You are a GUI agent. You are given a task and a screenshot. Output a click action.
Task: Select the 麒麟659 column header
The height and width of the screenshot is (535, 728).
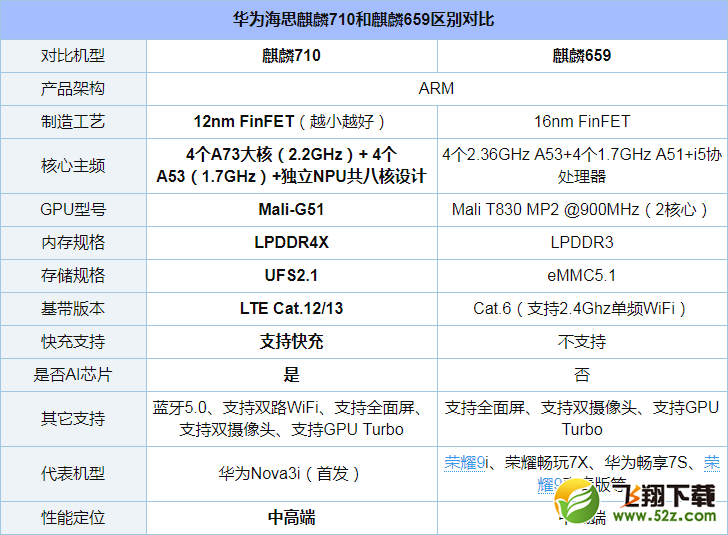click(582, 56)
